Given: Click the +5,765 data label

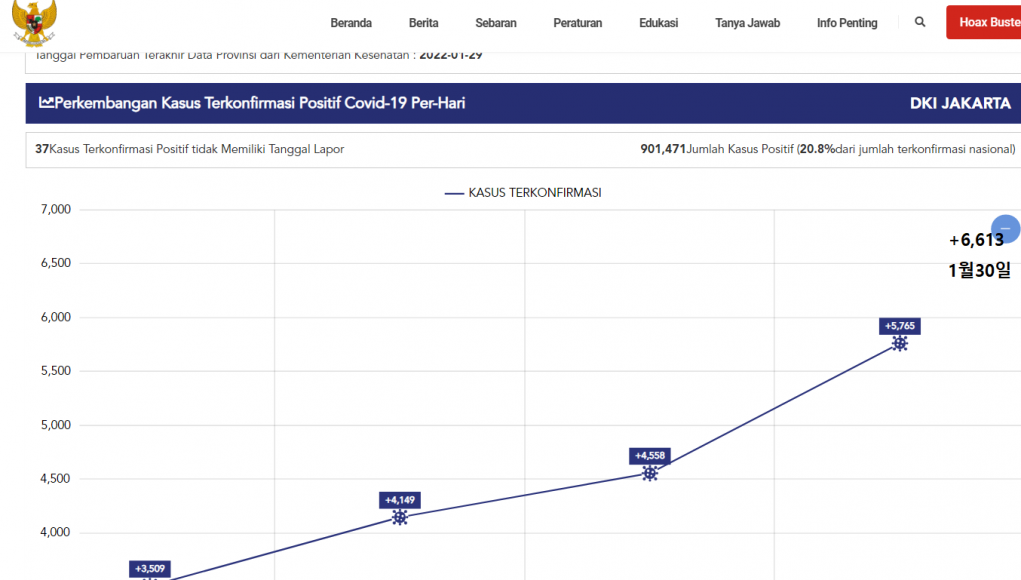Looking at the screenshot, I should click(x=899, y=326).
